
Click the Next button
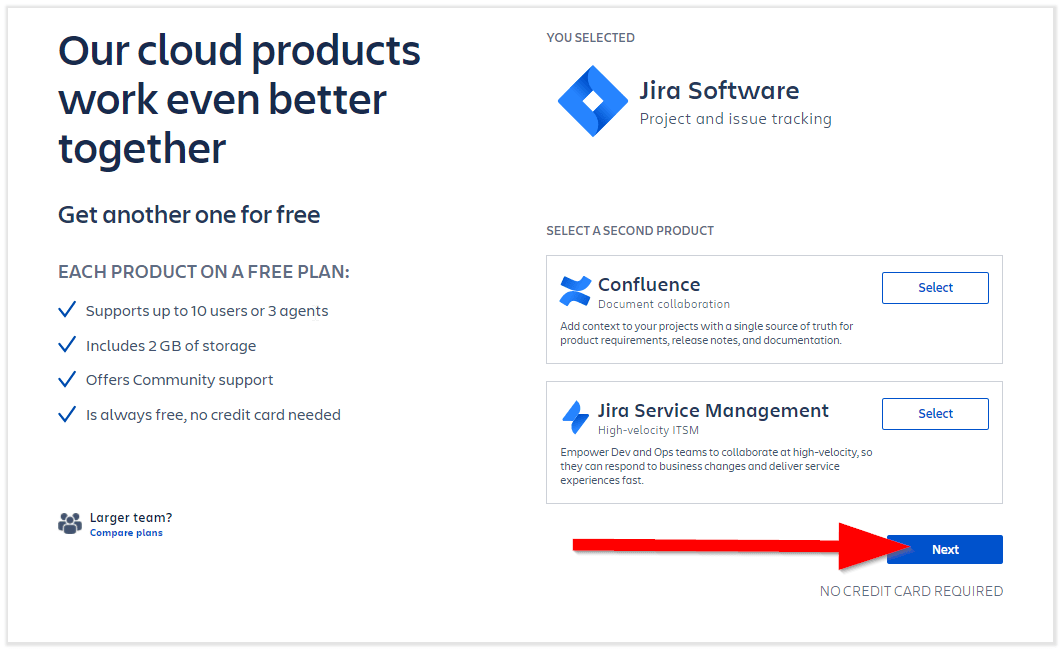coord(945,550)
